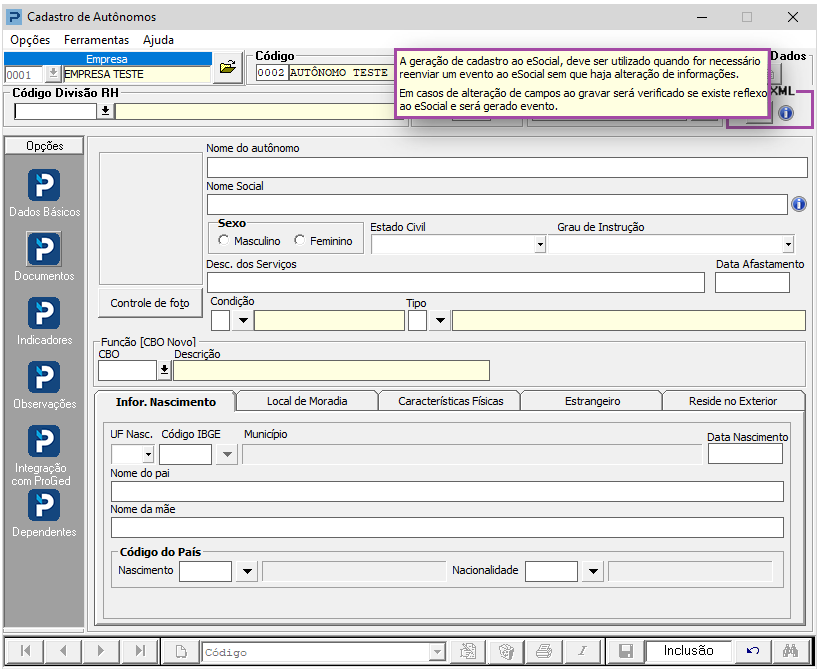Open the Ferramentas menu
This screenshot has height=669, width=821.
tap(96, 40)
